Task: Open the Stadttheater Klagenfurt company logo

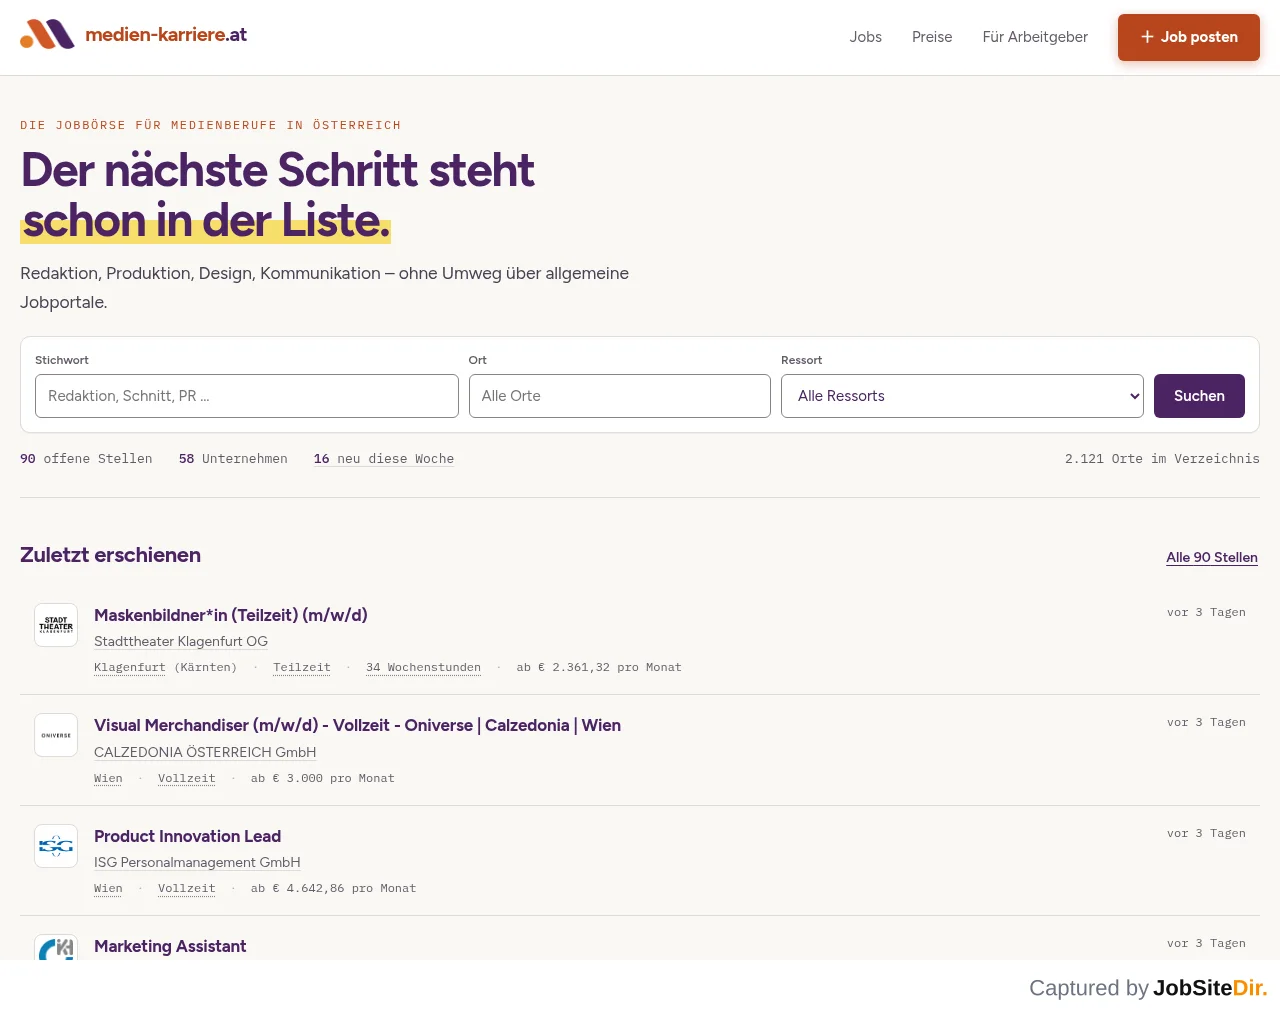Action: click(x=56, y=625)
